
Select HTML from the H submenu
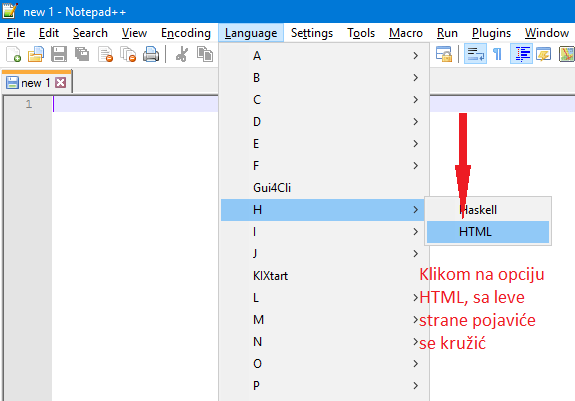click(488, 232)
